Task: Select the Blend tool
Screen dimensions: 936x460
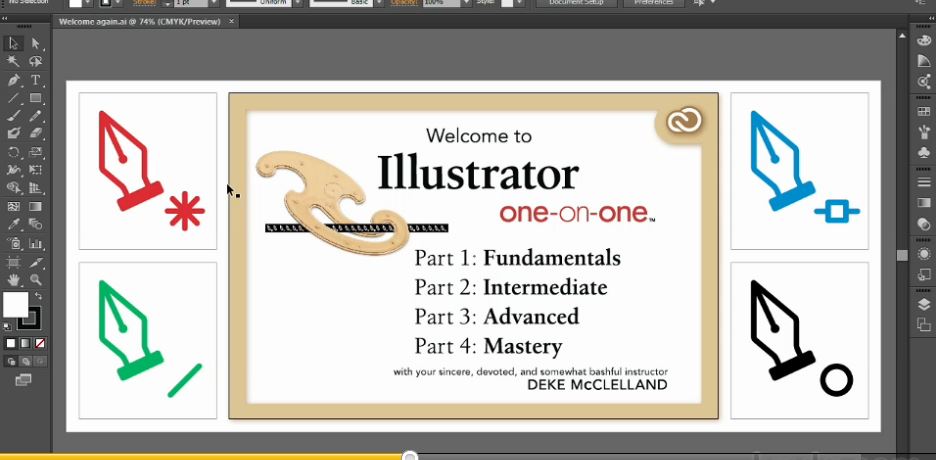Action: pyautogui.click(x=35, y=225)
